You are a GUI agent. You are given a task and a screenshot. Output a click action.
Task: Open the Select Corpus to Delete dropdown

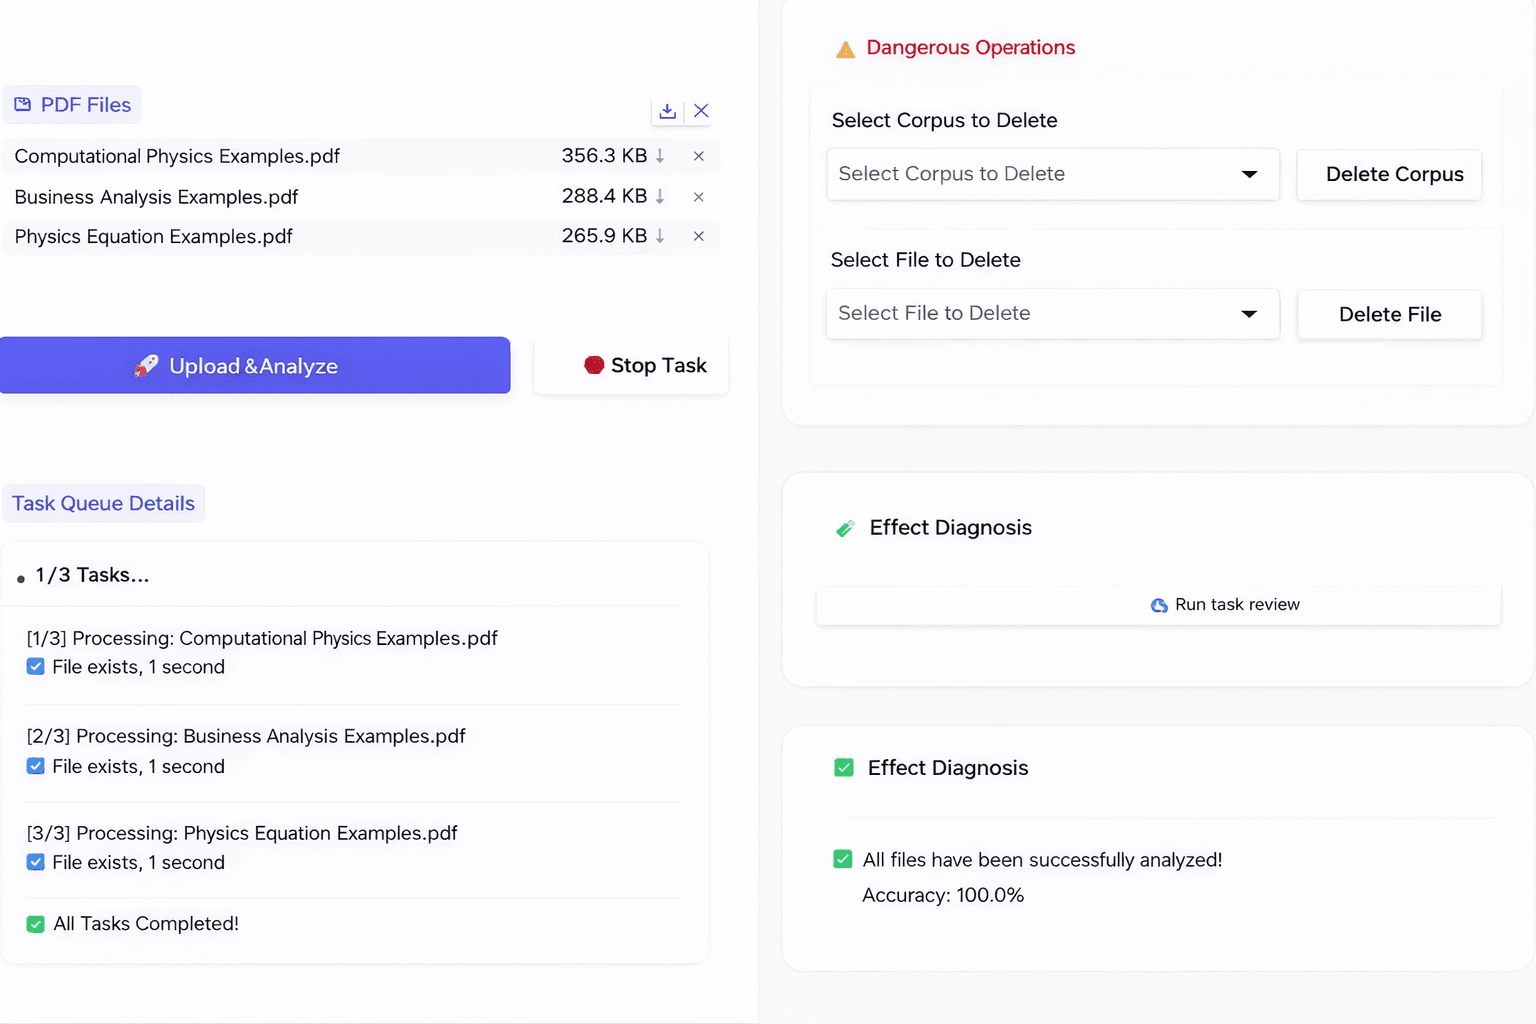[x=1052, y=174]
